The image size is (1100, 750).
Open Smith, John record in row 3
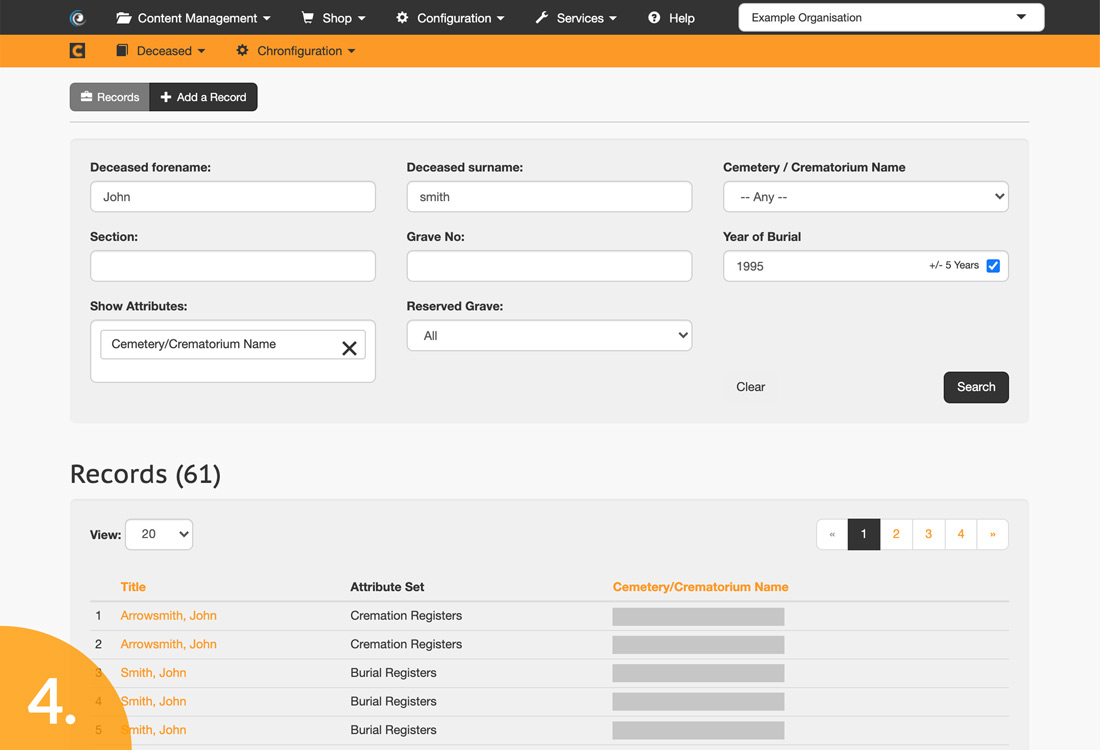(153, 674)
